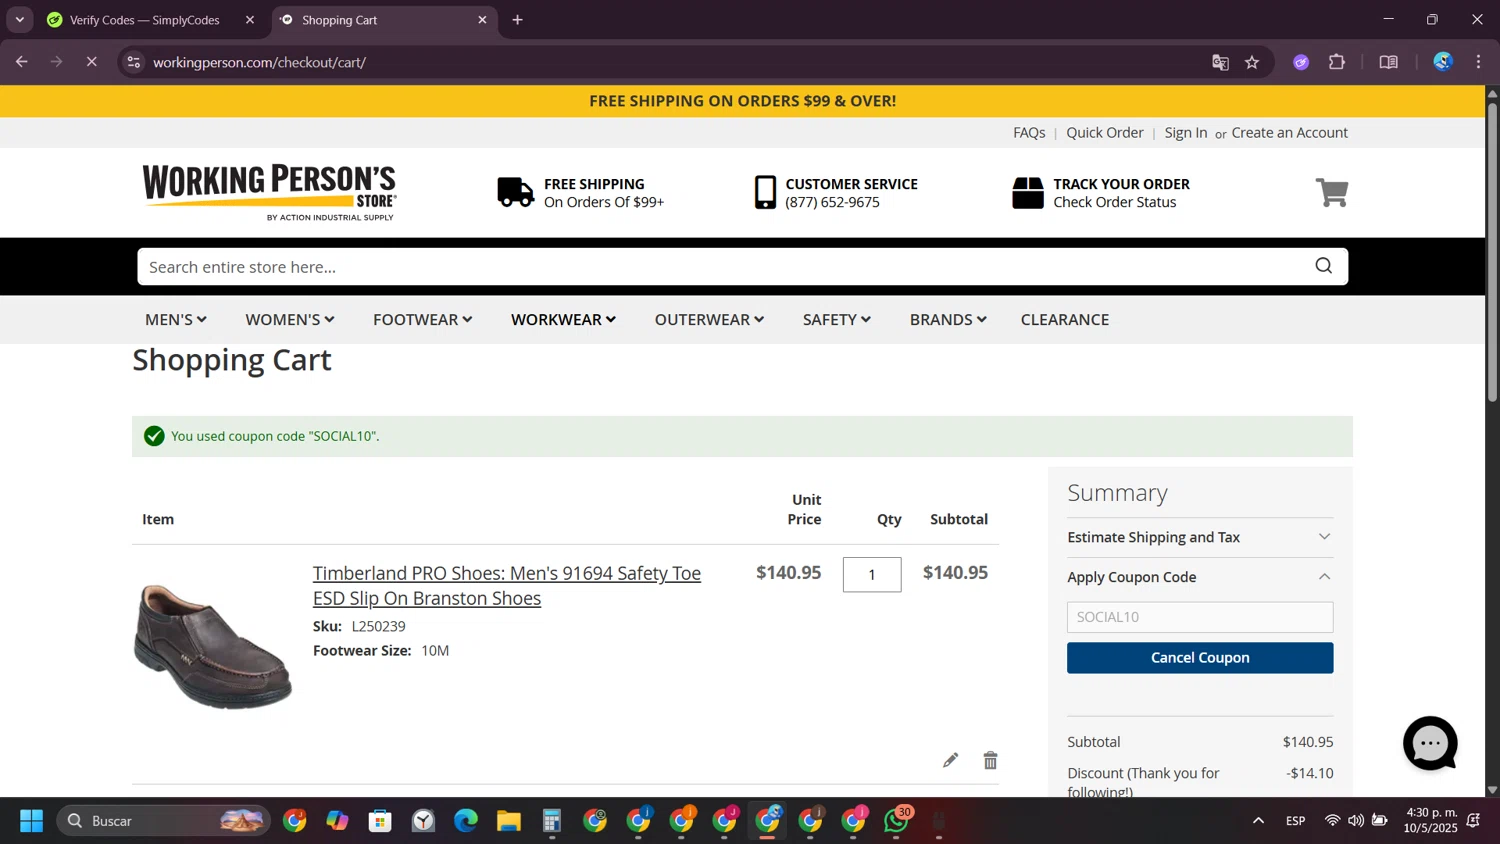Open the Quick Order link
This screenshot has width=1500, height=844.
1105,133
